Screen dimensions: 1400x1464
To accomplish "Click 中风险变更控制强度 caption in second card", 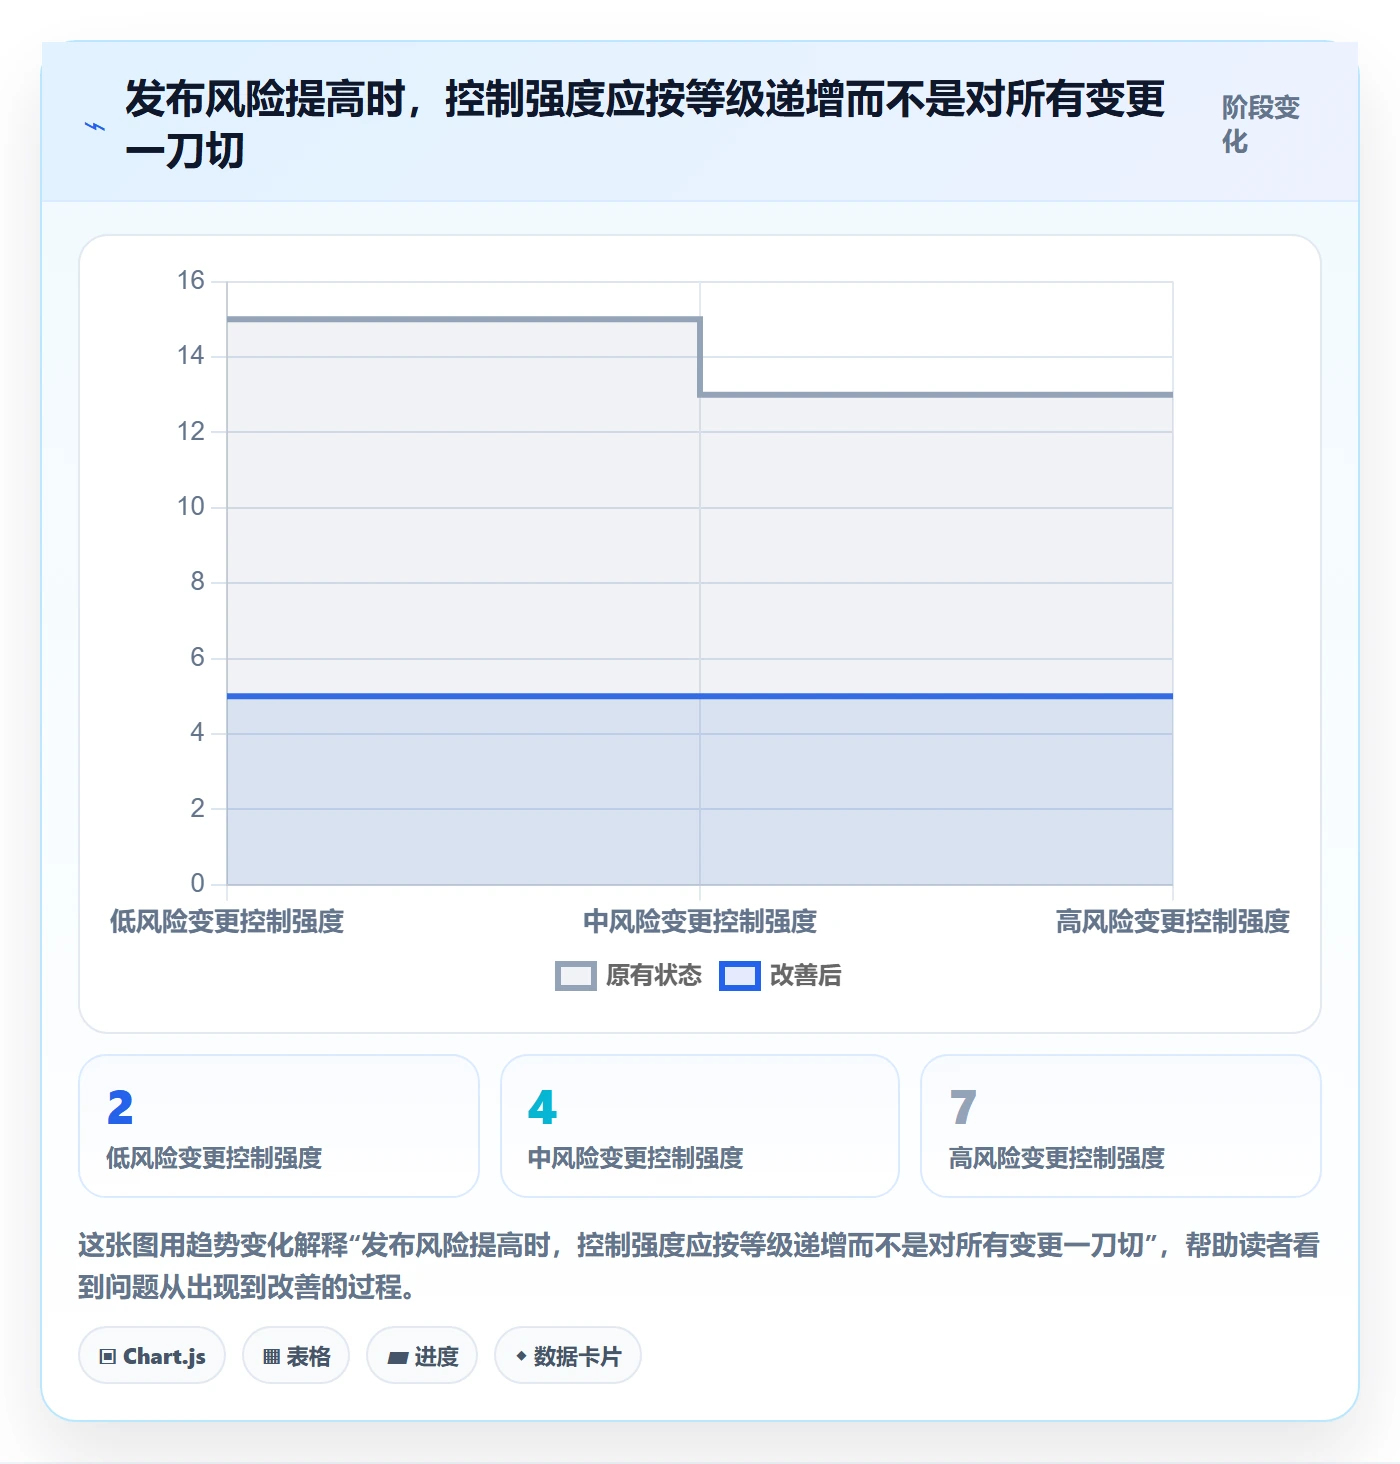I will 636,1158.
